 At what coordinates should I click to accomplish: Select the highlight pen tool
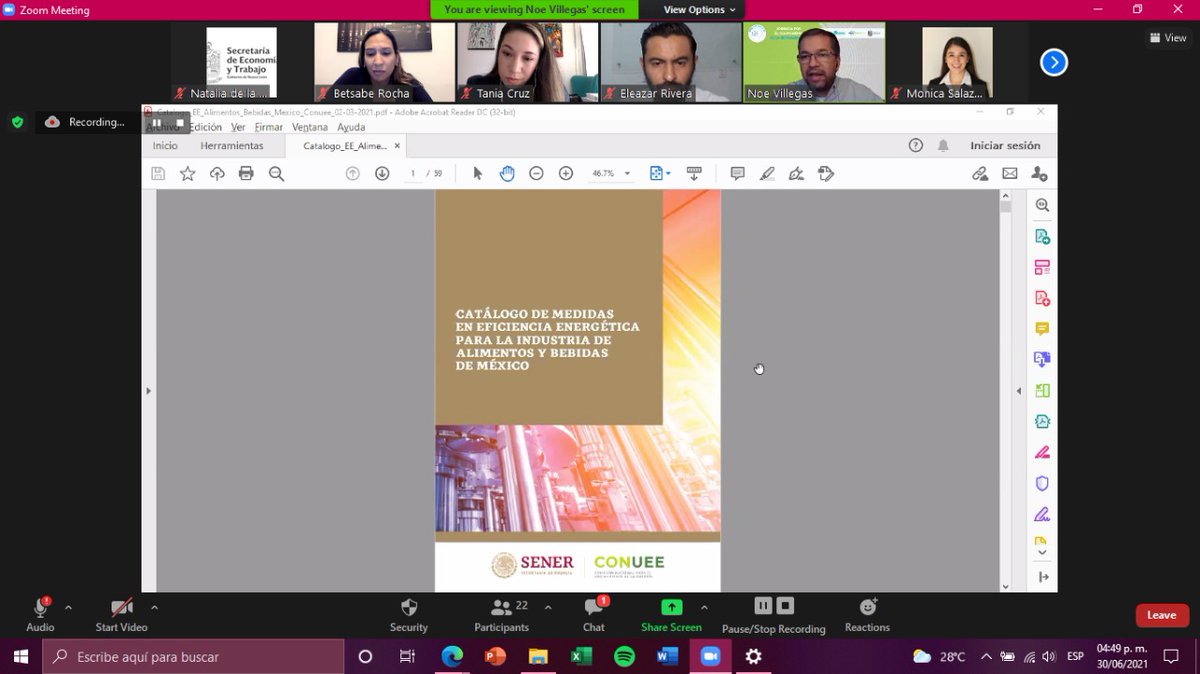(767, 173)
